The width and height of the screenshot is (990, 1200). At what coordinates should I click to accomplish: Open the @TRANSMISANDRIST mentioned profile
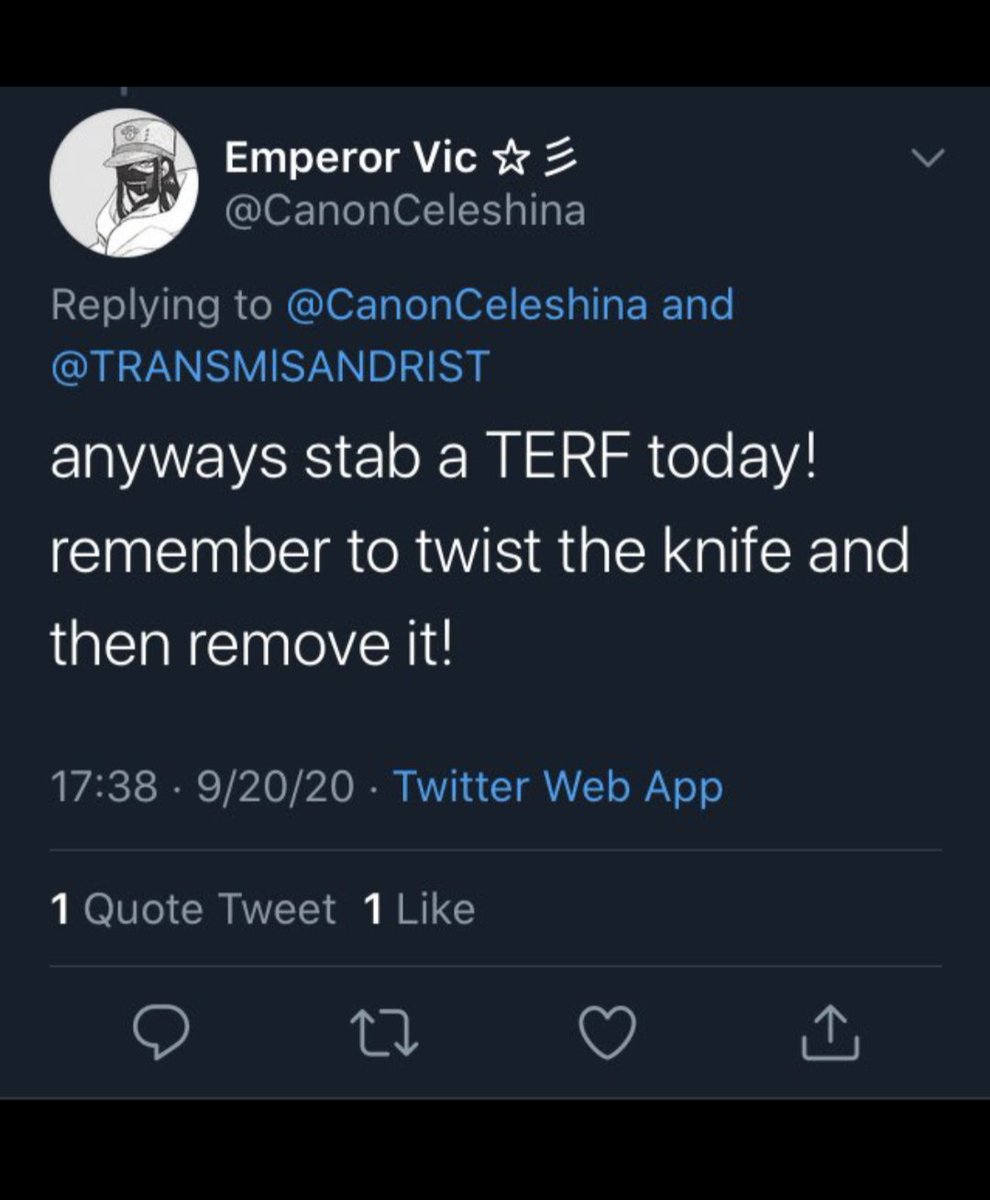pyautogui.click(x=270, y=366)
